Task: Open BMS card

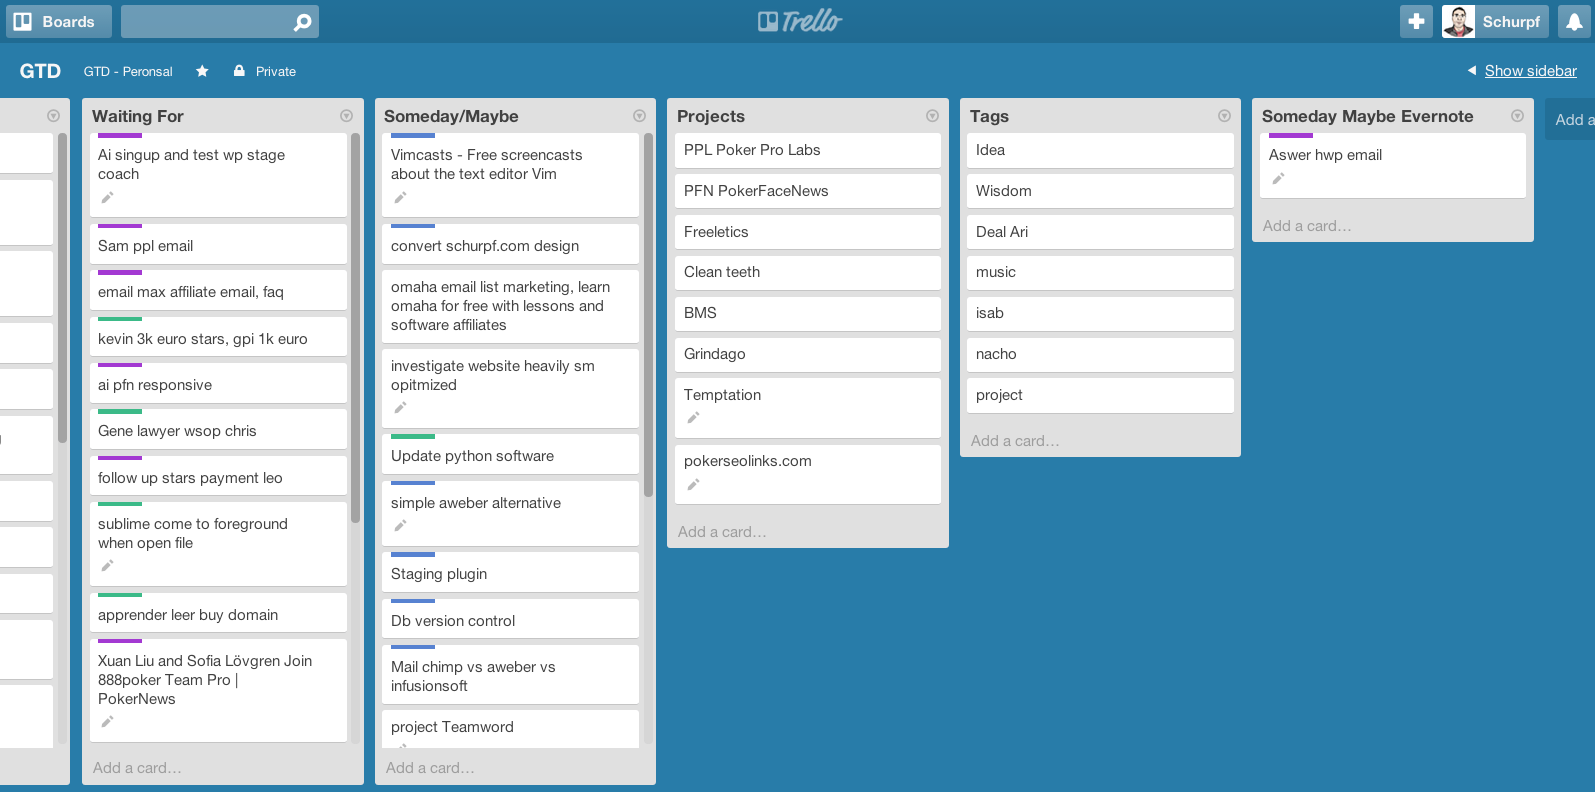Action: [x=808, y=313]
